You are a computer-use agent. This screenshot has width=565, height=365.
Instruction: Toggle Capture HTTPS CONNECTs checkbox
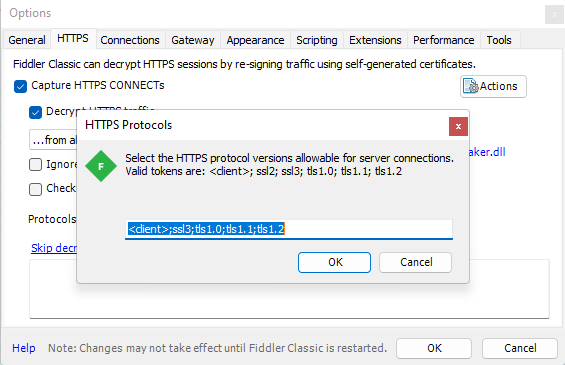coord(21,86)
